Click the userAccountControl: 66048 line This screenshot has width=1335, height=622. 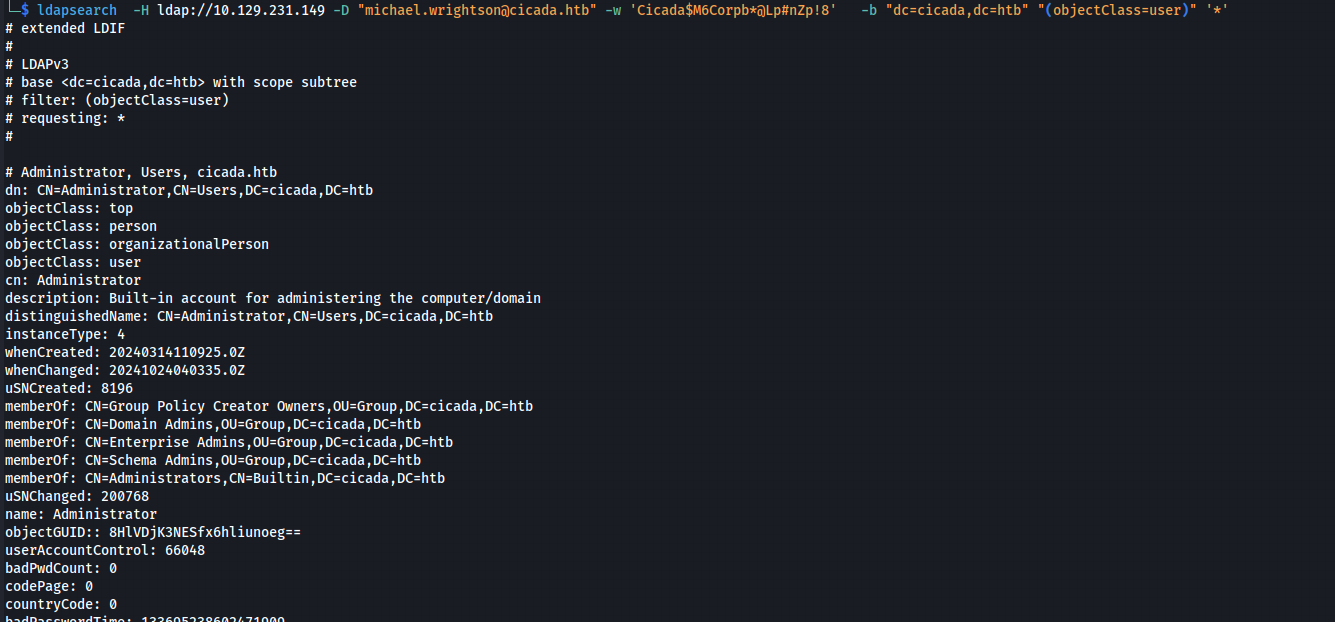tap(105, 550)
